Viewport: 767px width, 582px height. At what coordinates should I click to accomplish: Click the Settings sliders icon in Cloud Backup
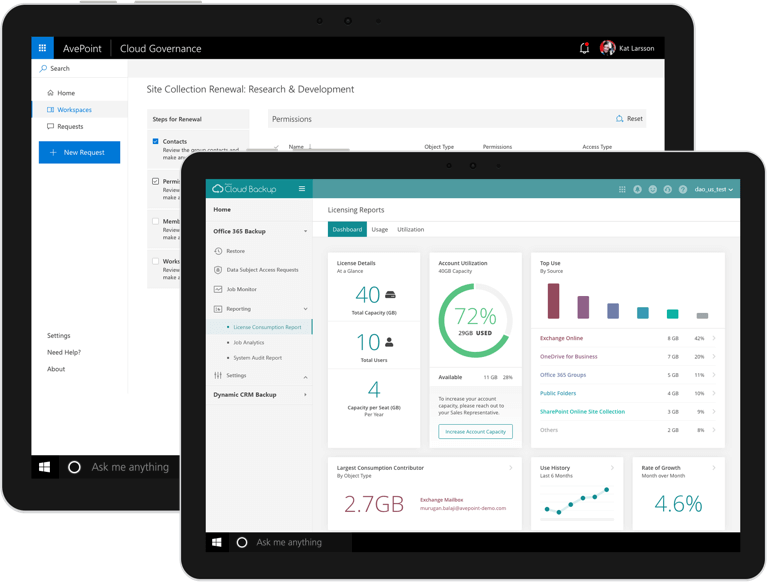pos(218,376)
